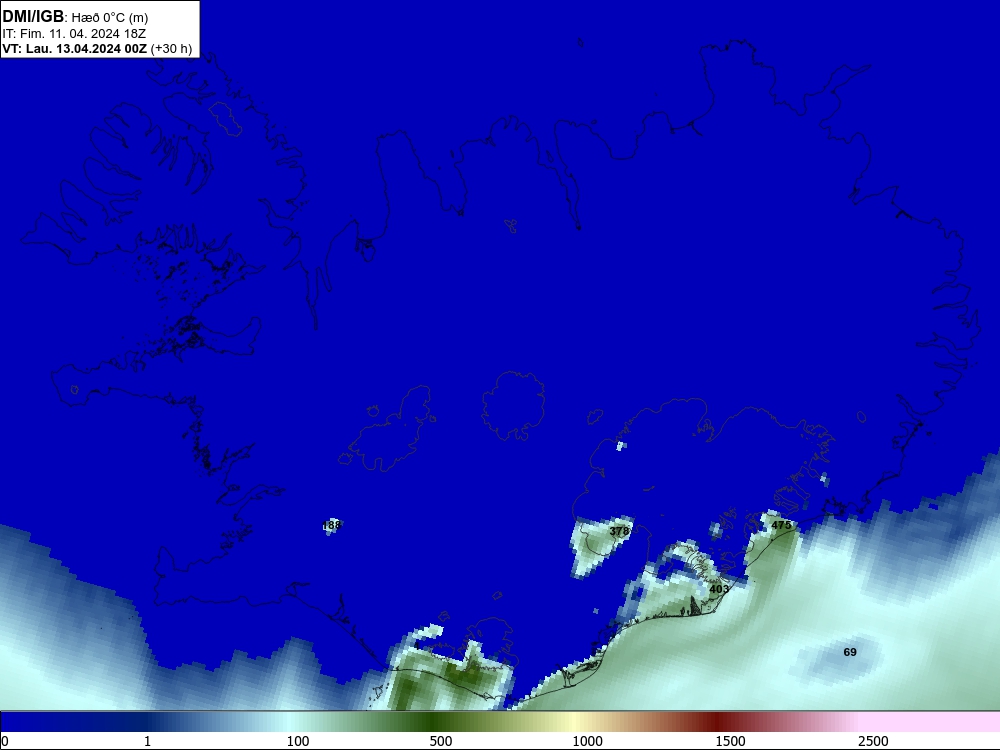
Task: Click the 1 label on the color scale
Action: tap(147, 741)
